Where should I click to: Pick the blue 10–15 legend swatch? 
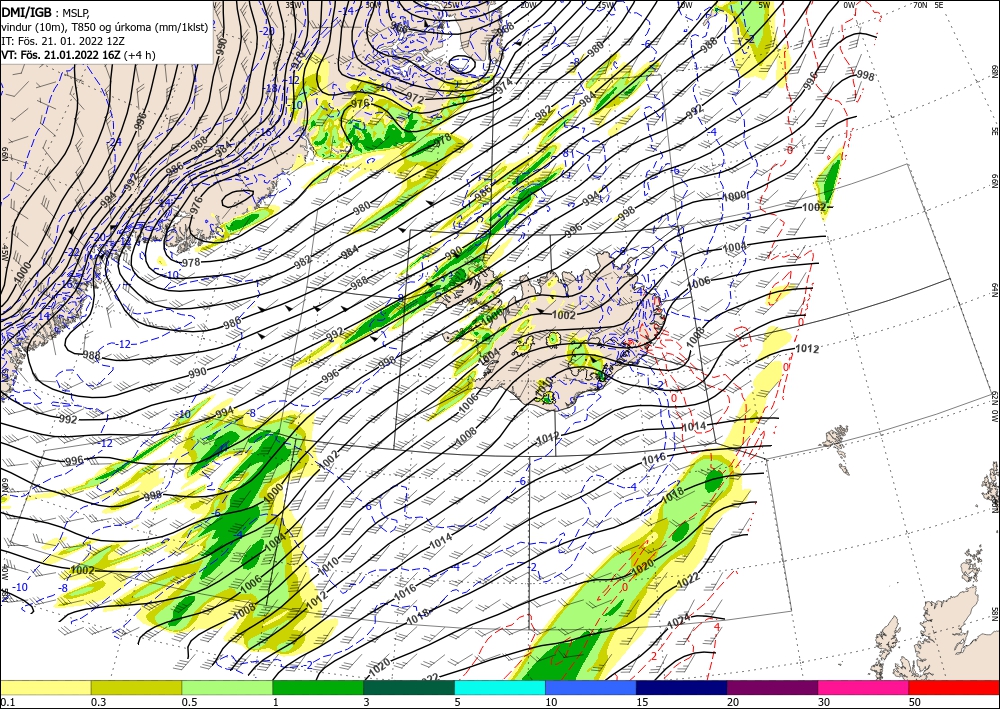591,687
